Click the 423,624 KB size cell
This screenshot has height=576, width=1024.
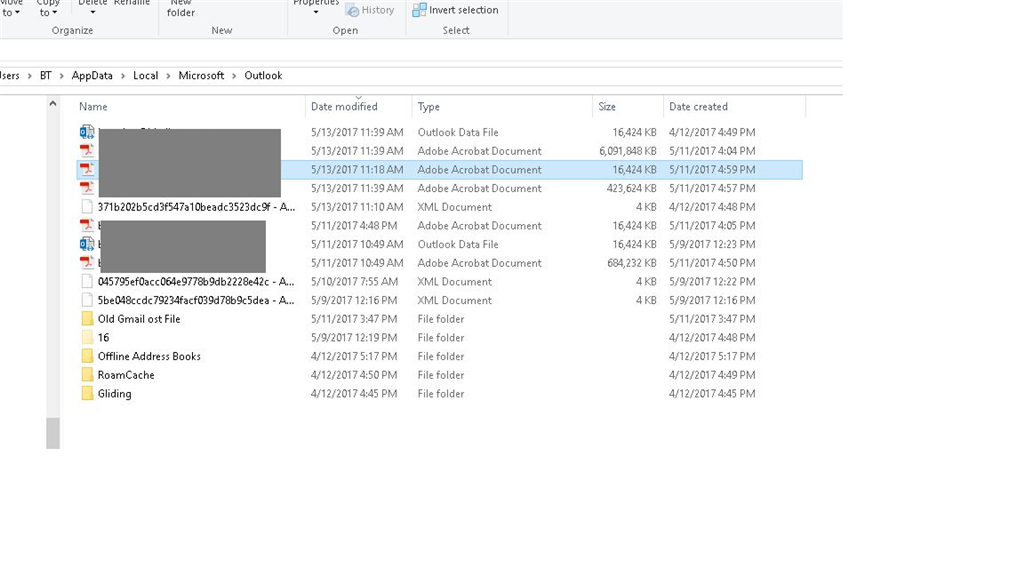coord(632,188)
